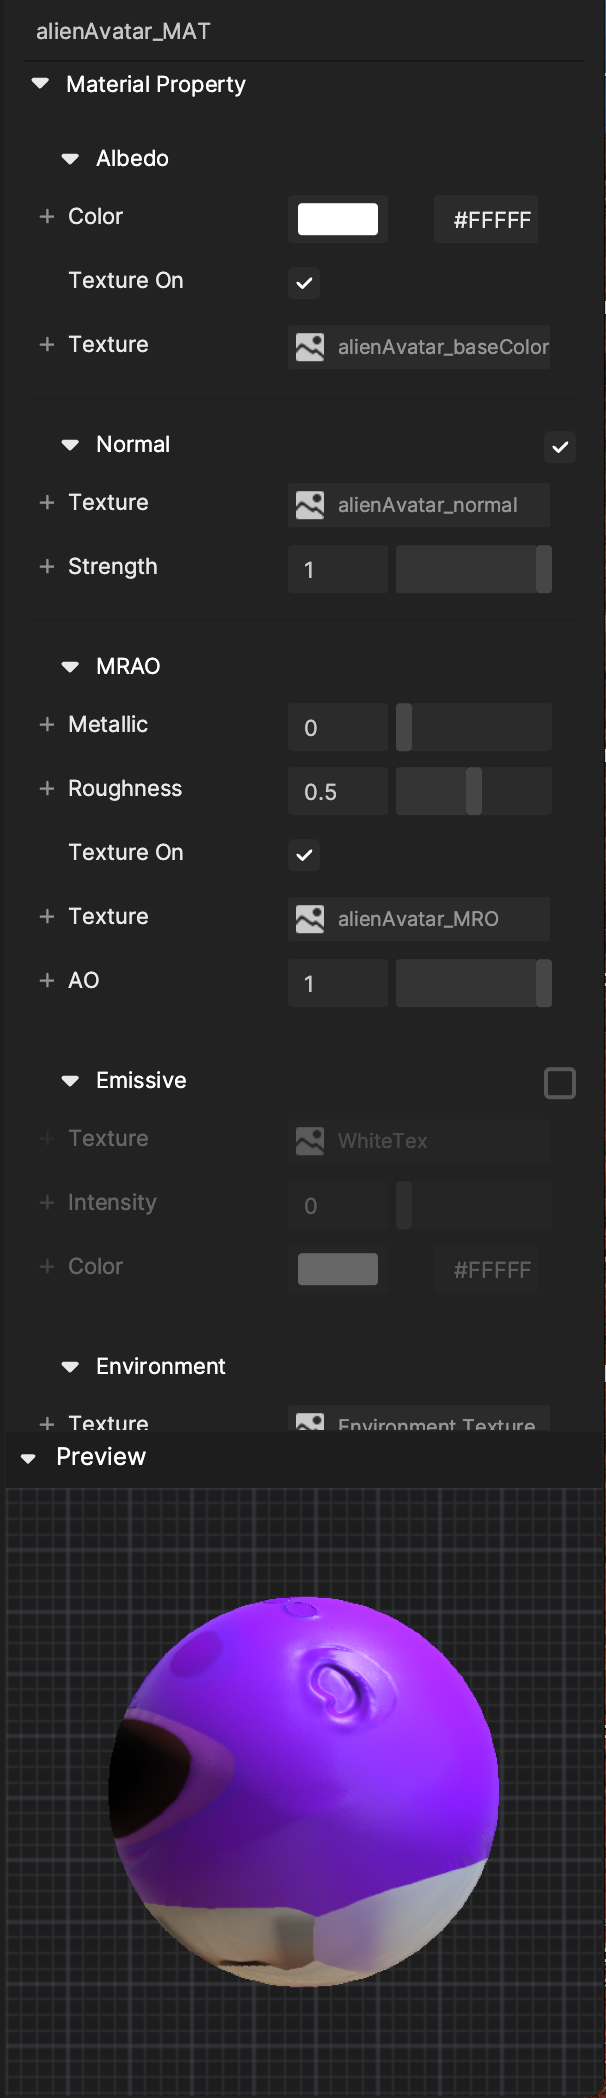Viewport: 606px width, 2098px height.
Task: Click the image icon for alienAvatar_normal texture
Action: [310, 505]
